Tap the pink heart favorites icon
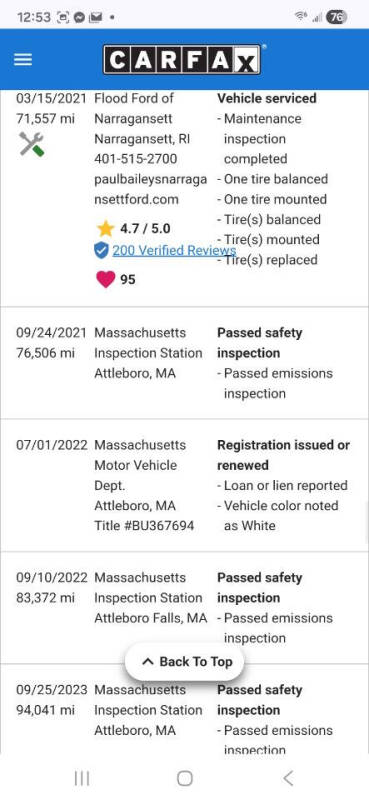 [x=106, y=279]
